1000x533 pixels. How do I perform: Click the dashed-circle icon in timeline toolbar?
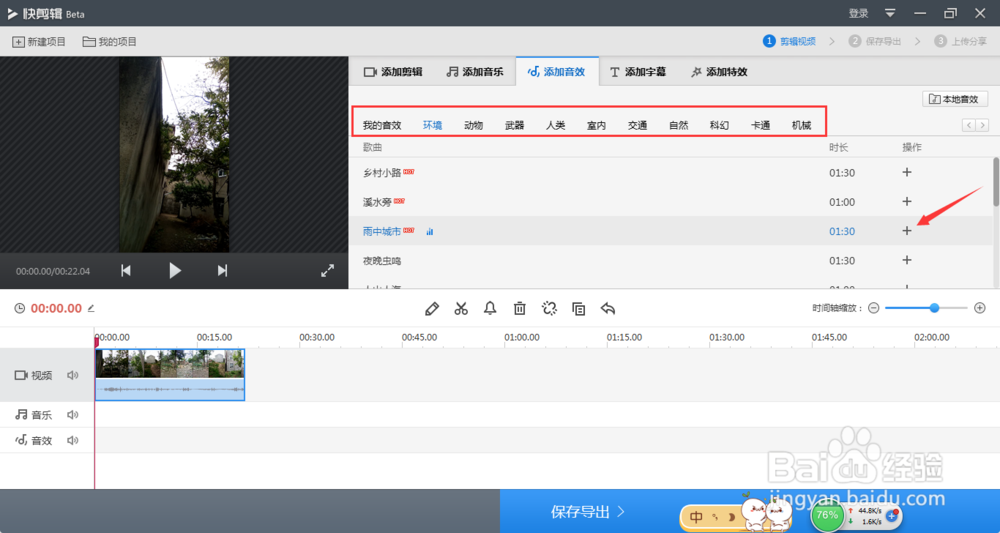pyautogui.click(x=549, y=309)
